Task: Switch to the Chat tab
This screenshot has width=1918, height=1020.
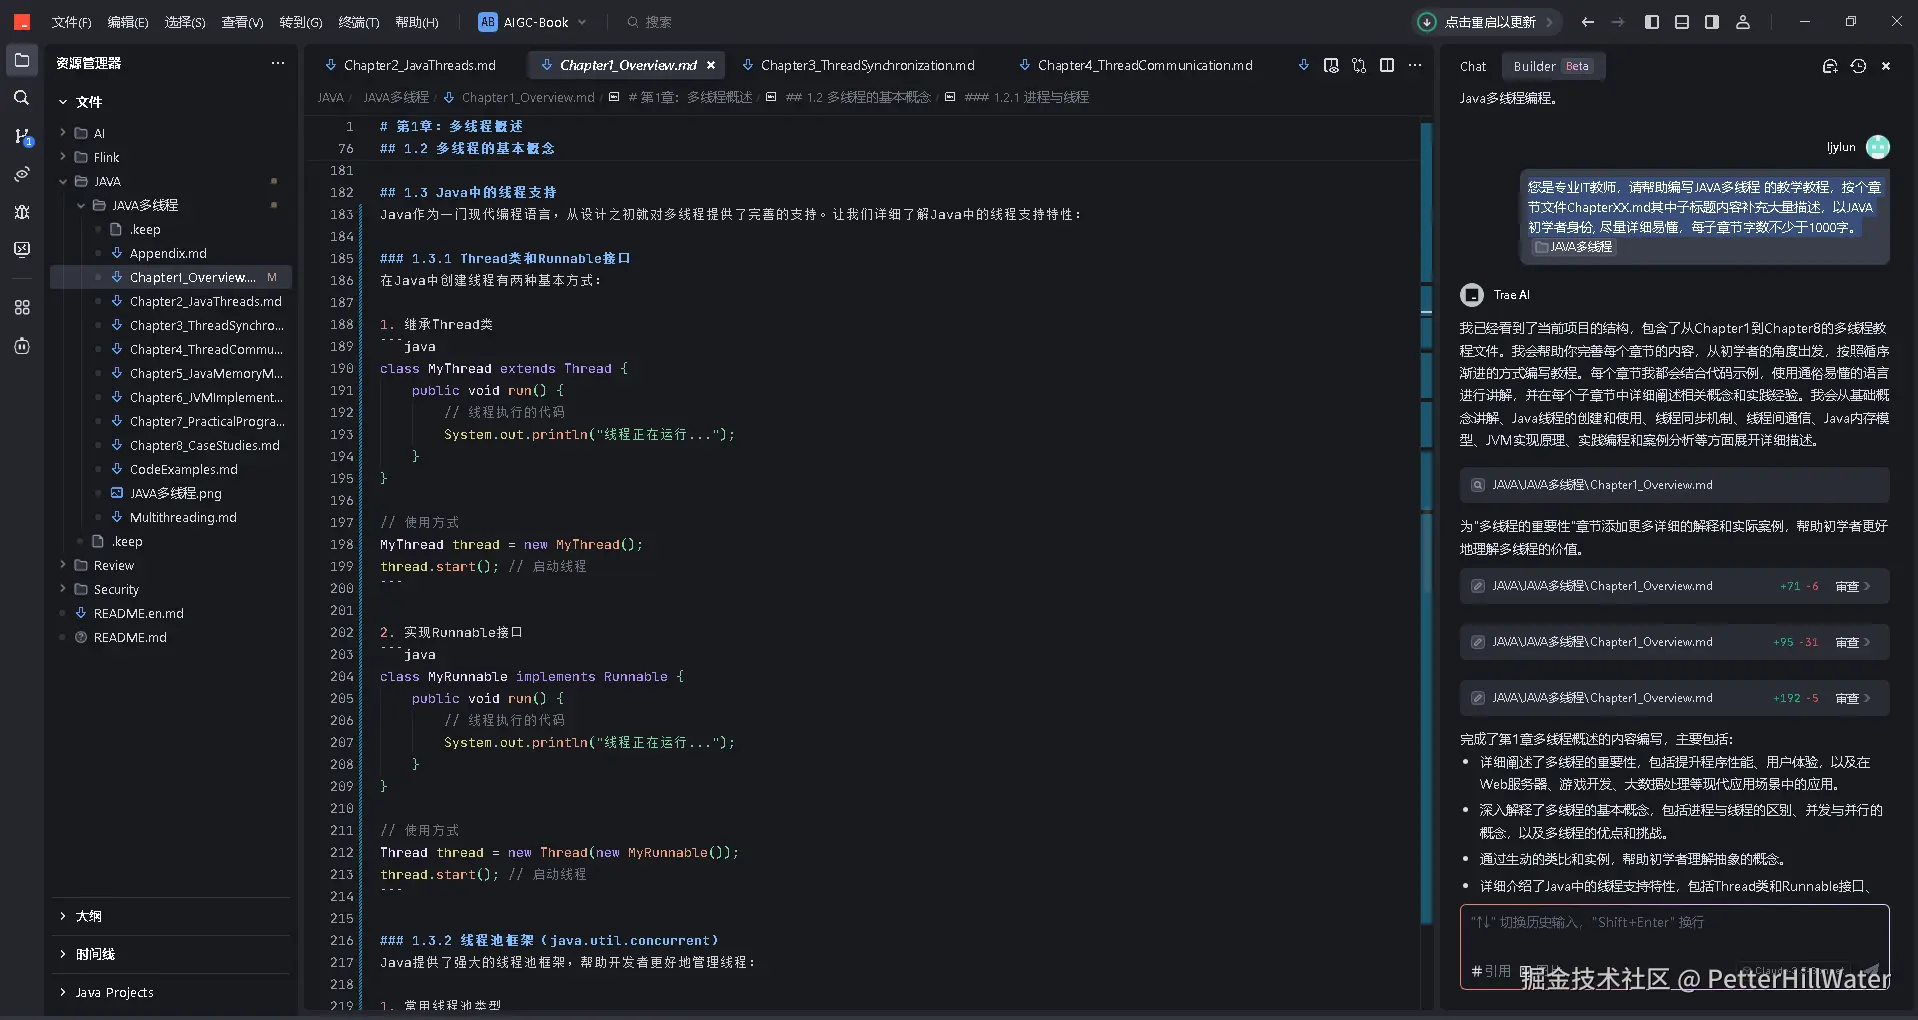Action: [1473, 66]
